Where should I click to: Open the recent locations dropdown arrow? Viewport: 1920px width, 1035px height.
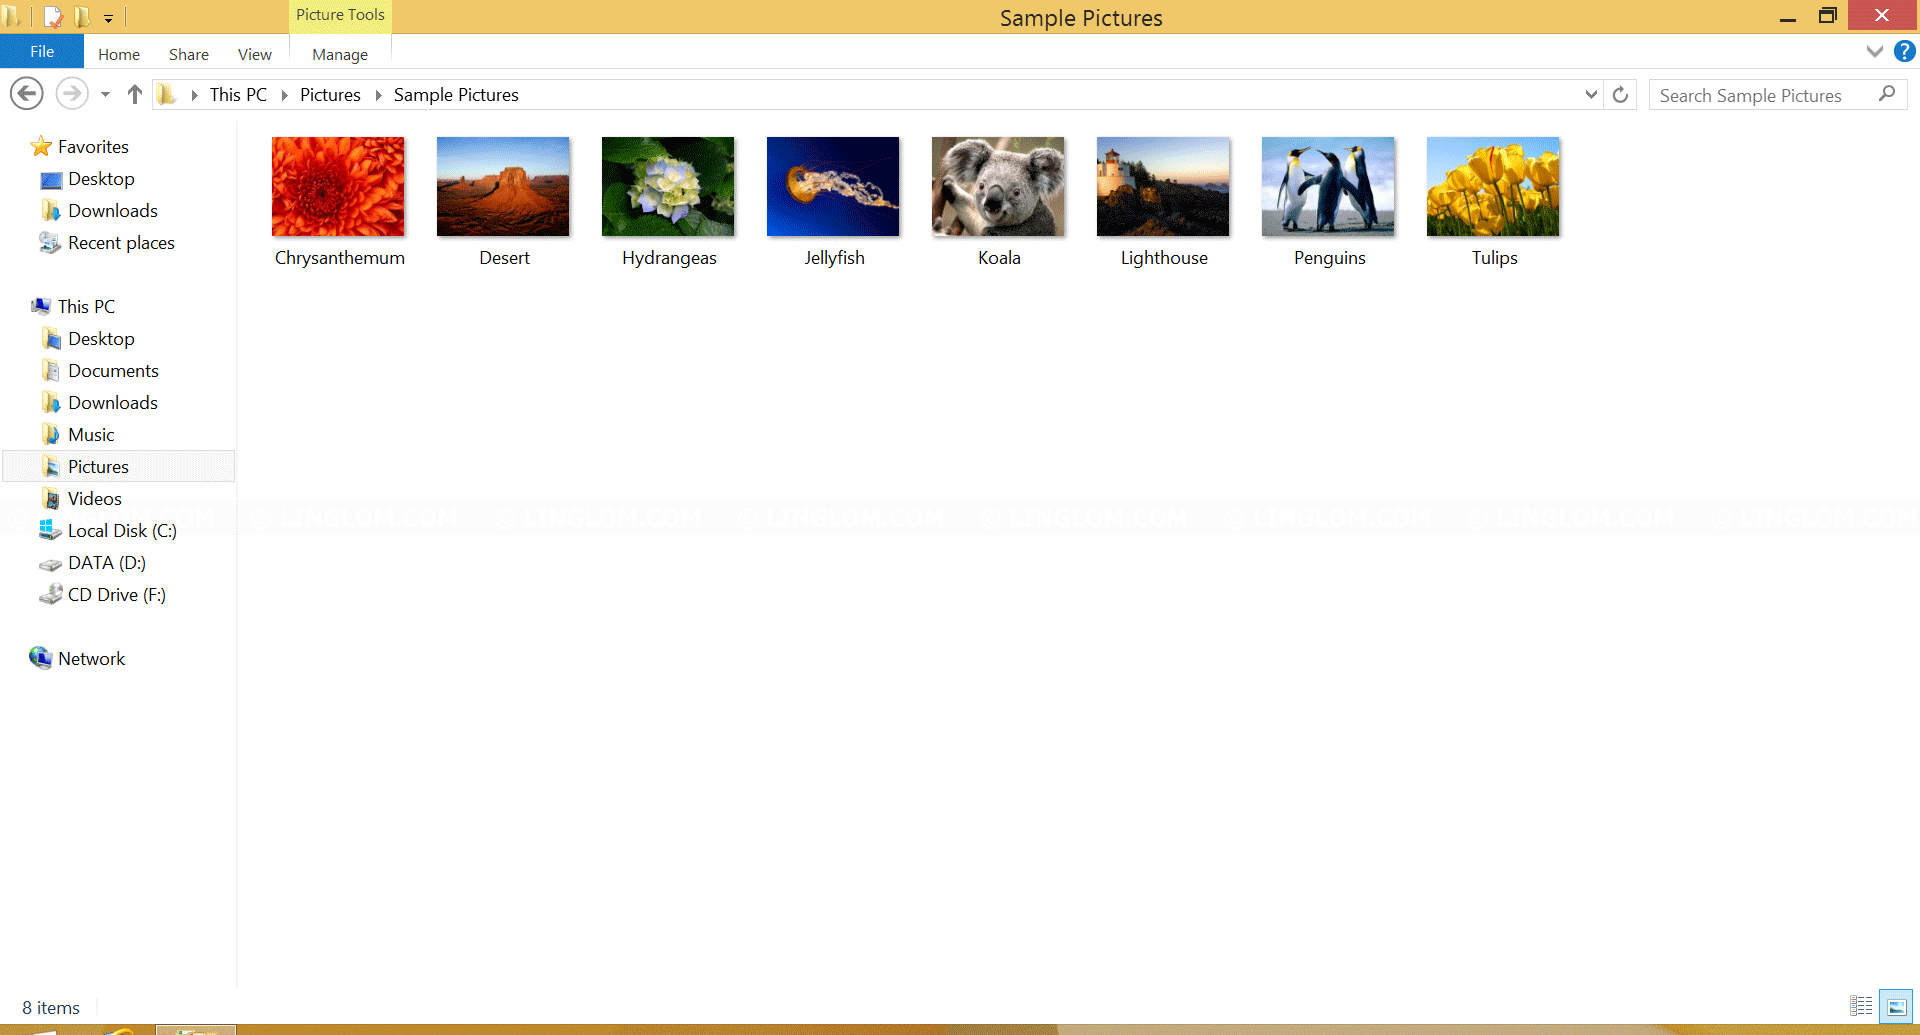pyautogui.click(x=105, y=95)
